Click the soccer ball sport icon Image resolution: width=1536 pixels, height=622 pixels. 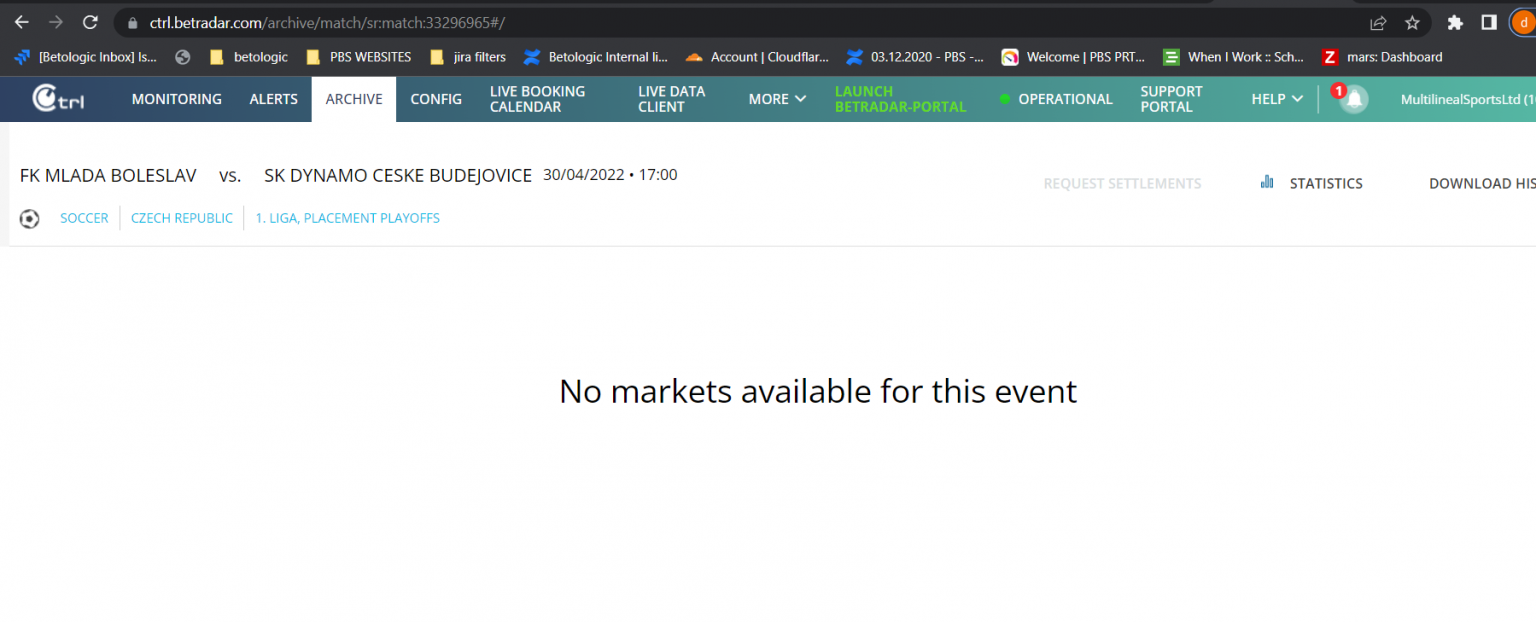pyautogui.click(x=30, y=218)
